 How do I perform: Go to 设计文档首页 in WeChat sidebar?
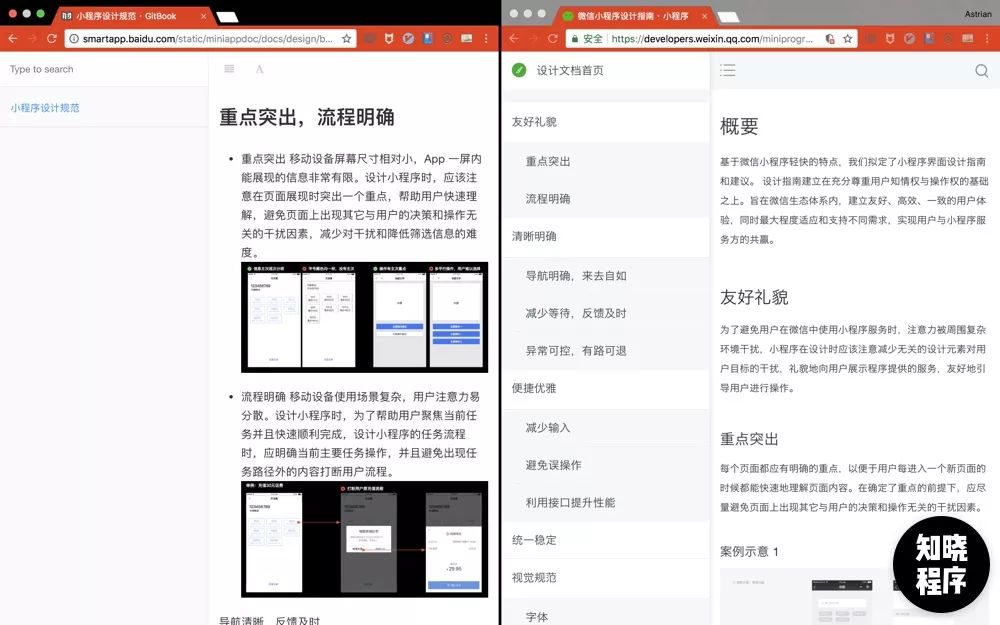[x=570, y=70]
